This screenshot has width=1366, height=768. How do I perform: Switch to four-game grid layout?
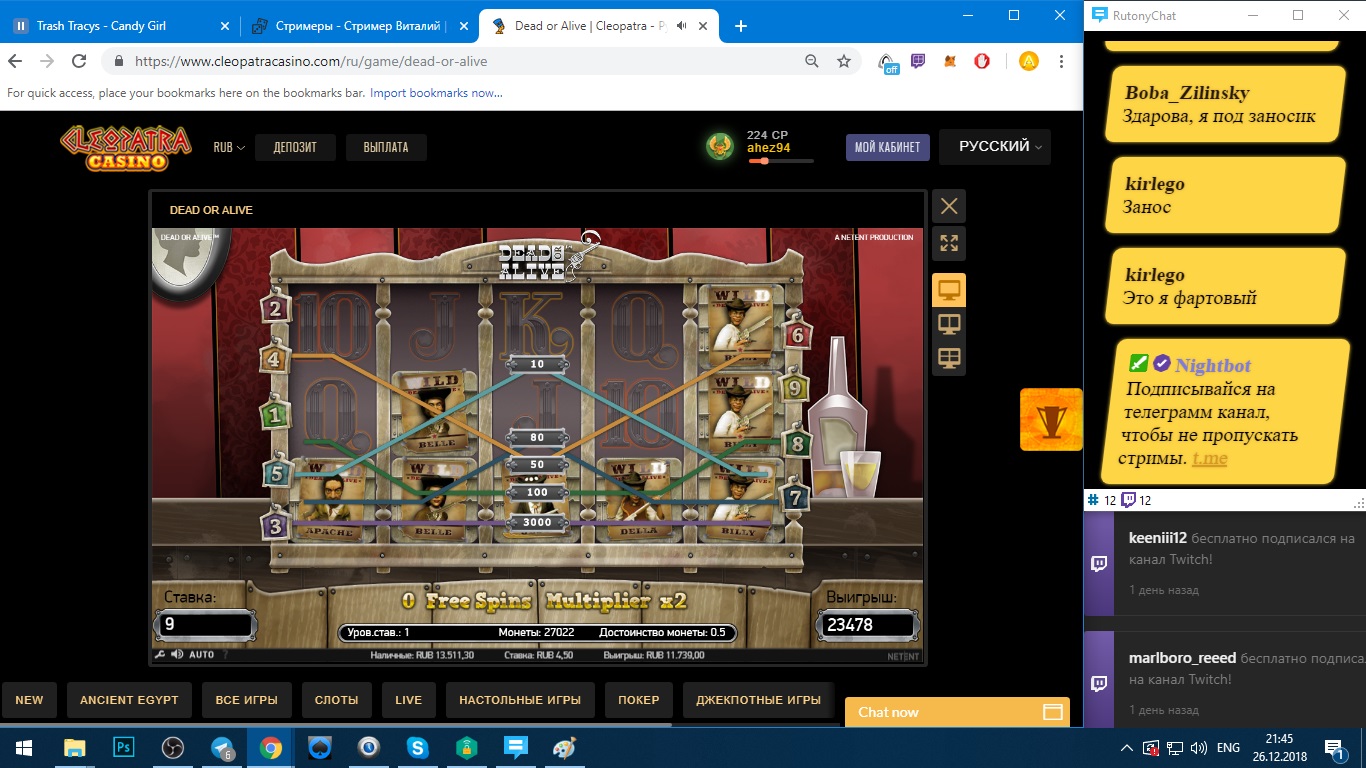click(949, 358)
